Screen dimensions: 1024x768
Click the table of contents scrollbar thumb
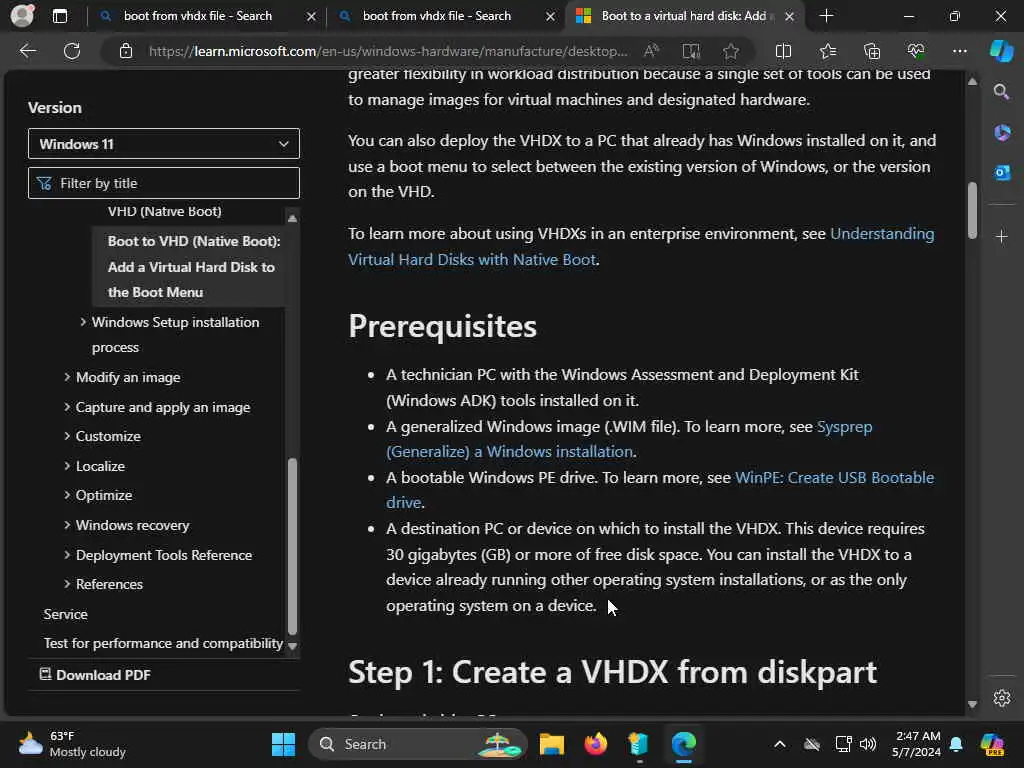tap(293, 546)
